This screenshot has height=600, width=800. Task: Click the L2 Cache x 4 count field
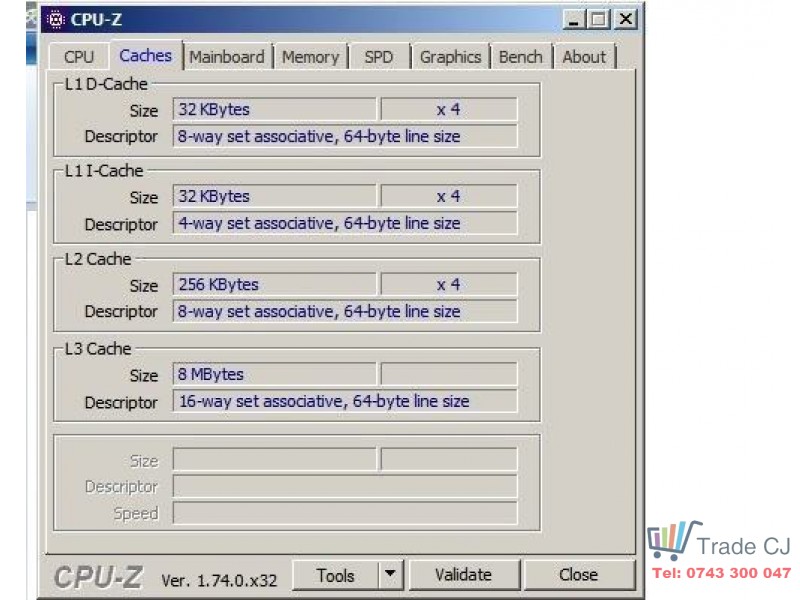click(x=449, y=285)
